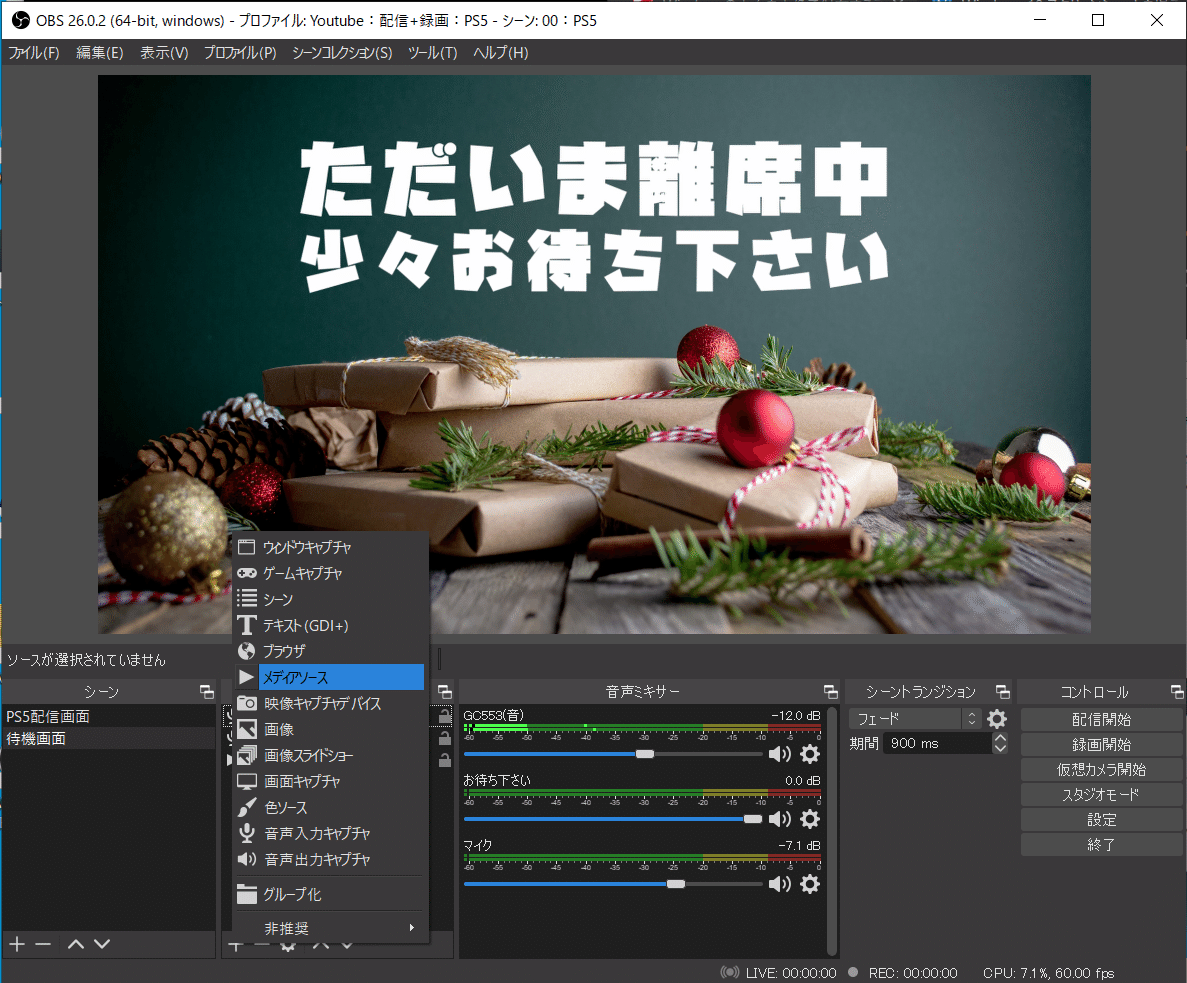Choose Video Capture Device (映像キャプチャデバイス)
1187x983 pixels.
click(330, 703)
